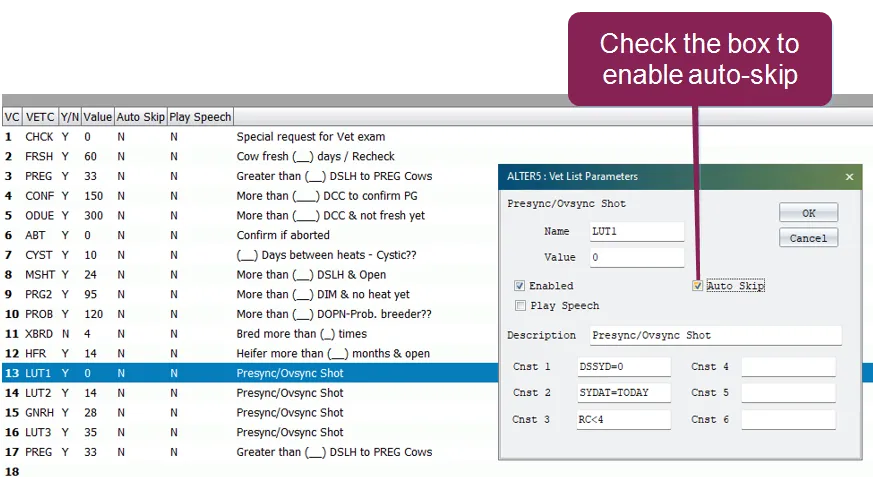This screenshot has height=477, width=873.
Task: Click the empty Cnst 5 field
Action: coord(788,392)
